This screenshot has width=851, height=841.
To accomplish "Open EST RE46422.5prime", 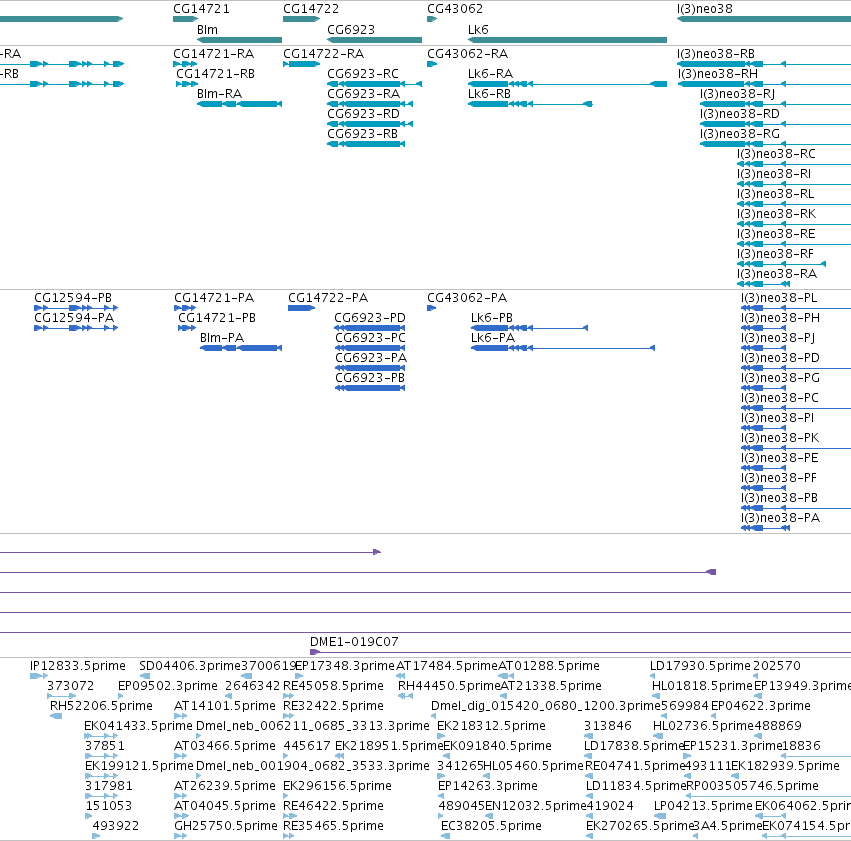I will pyautogui.click(x=333, y=806).
